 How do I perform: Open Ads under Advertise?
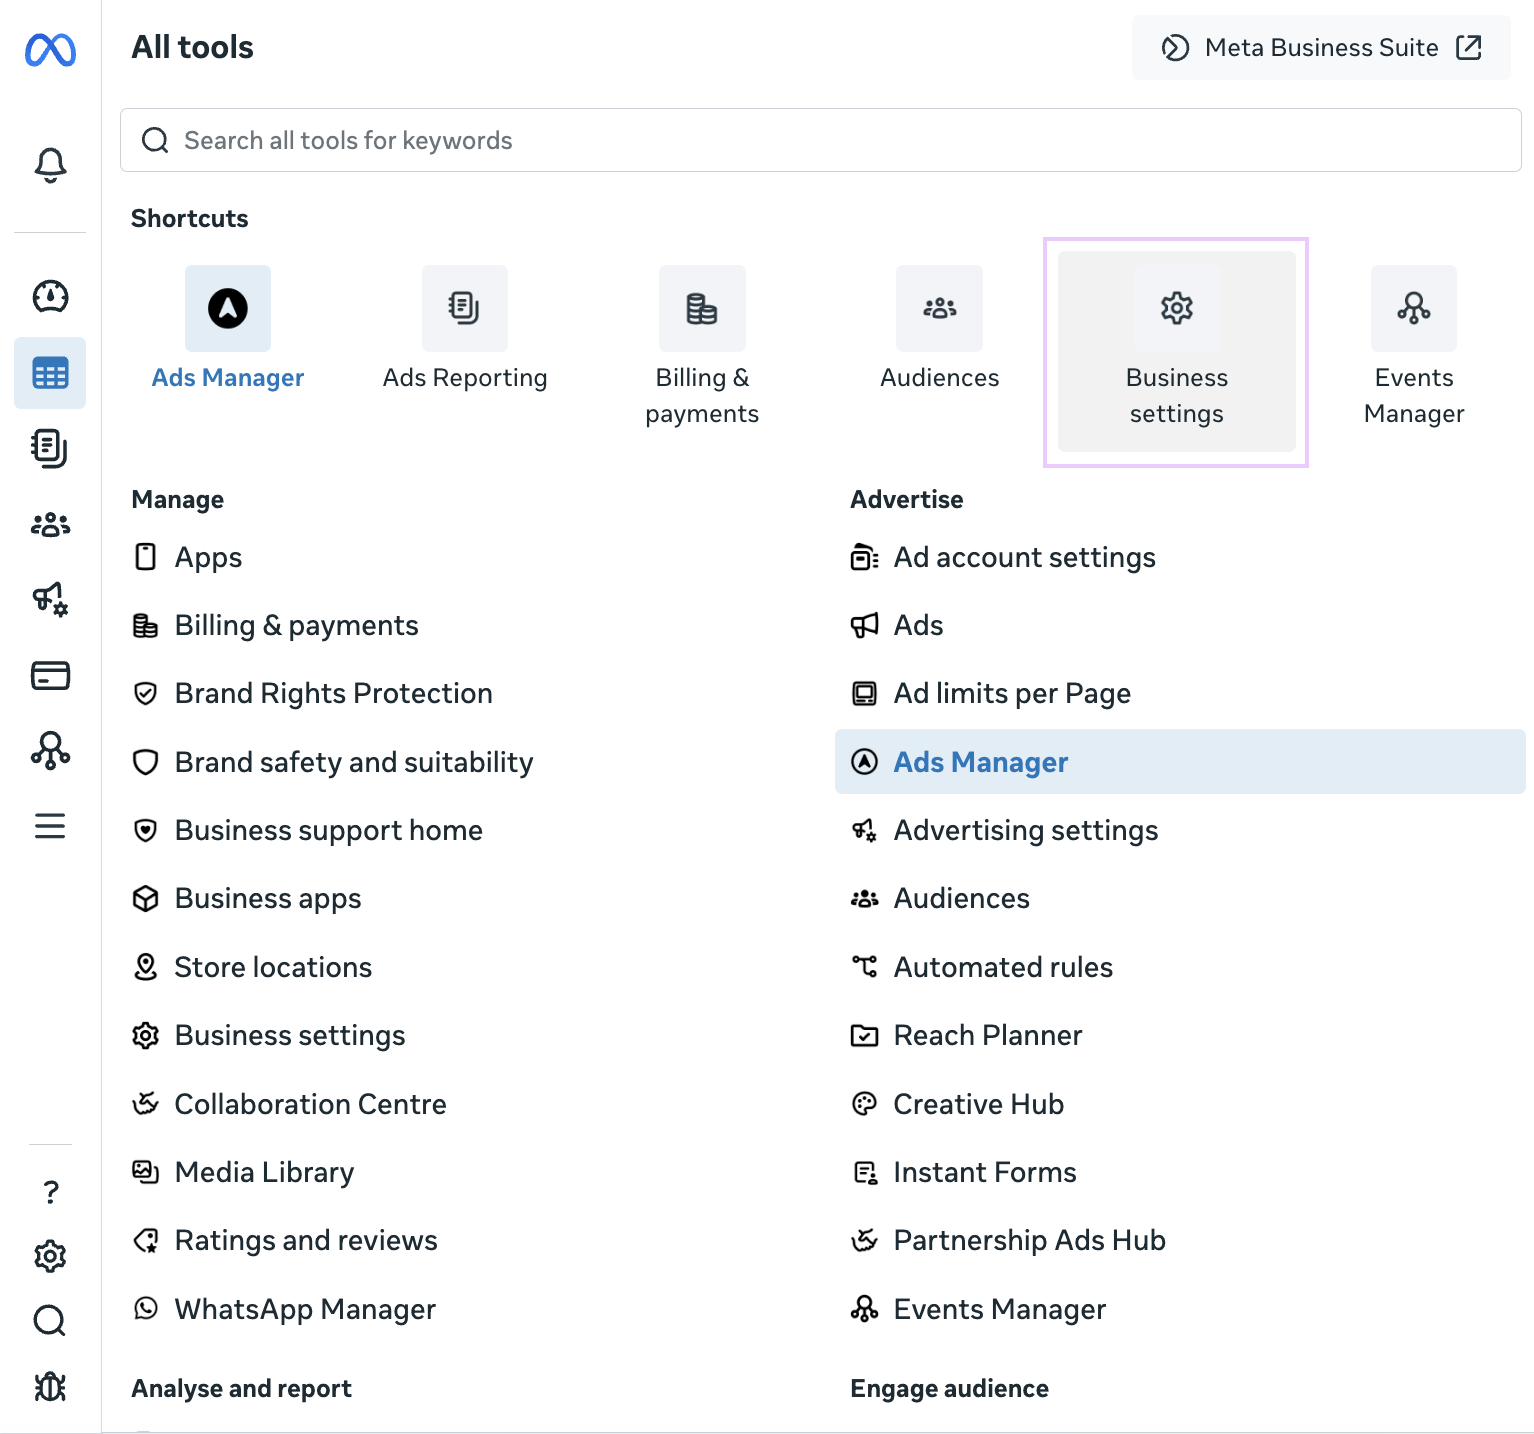pos(897,625)
